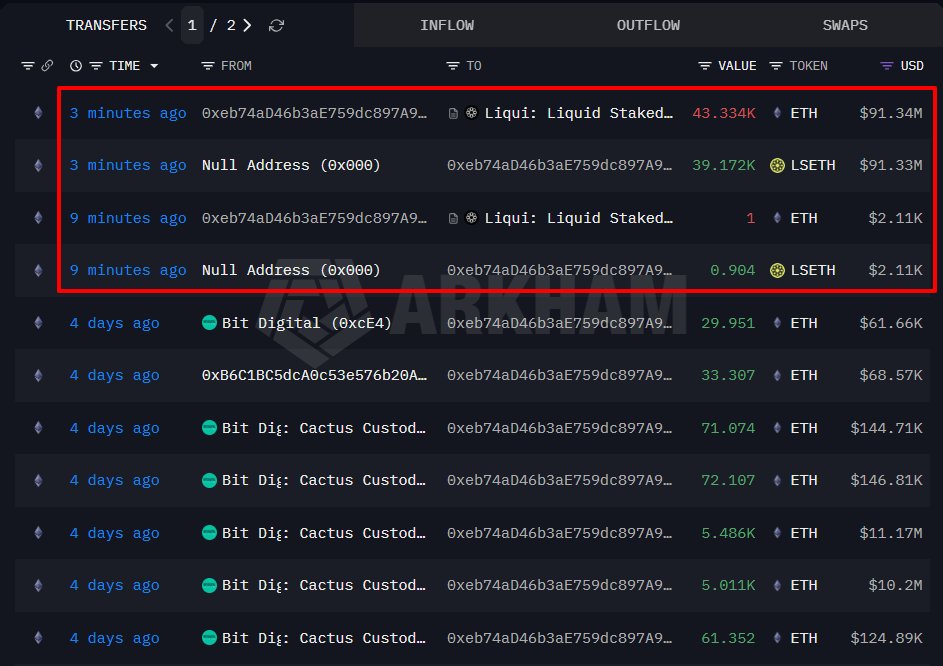943x666 pixels.
Task: Click Liqui logo icon in $2.11K ETH row
Action: click(472, 217)
